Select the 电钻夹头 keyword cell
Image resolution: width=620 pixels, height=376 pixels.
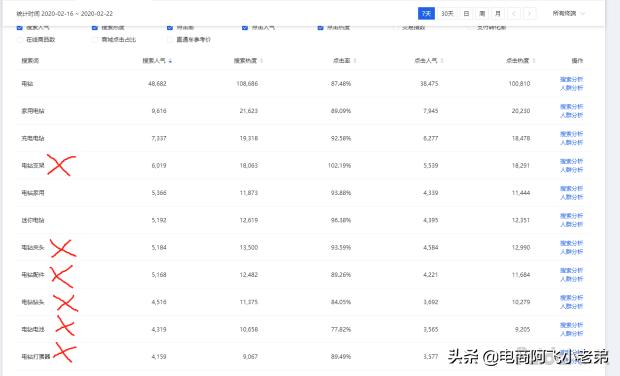point(33,248)
